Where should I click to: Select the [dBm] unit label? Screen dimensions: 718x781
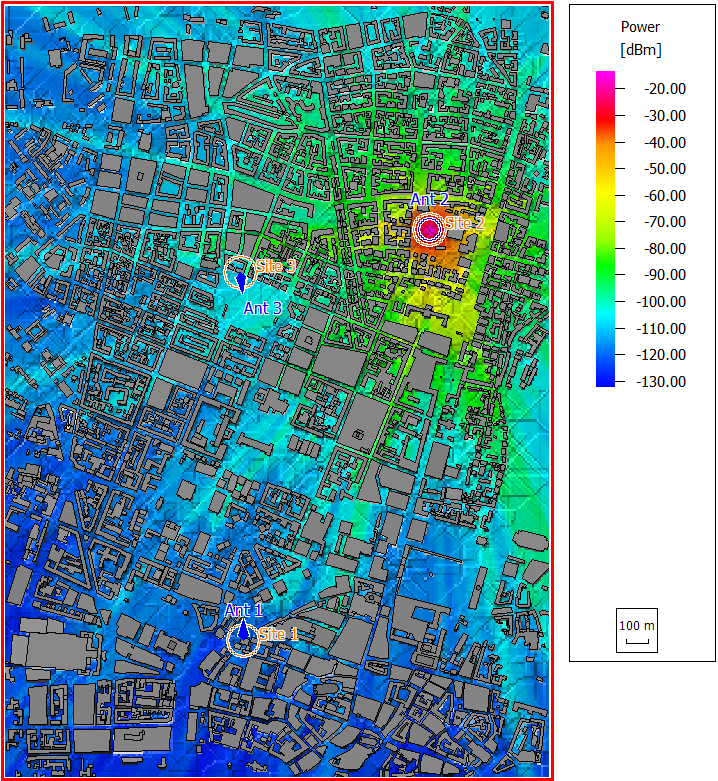(x=640, y=49)
